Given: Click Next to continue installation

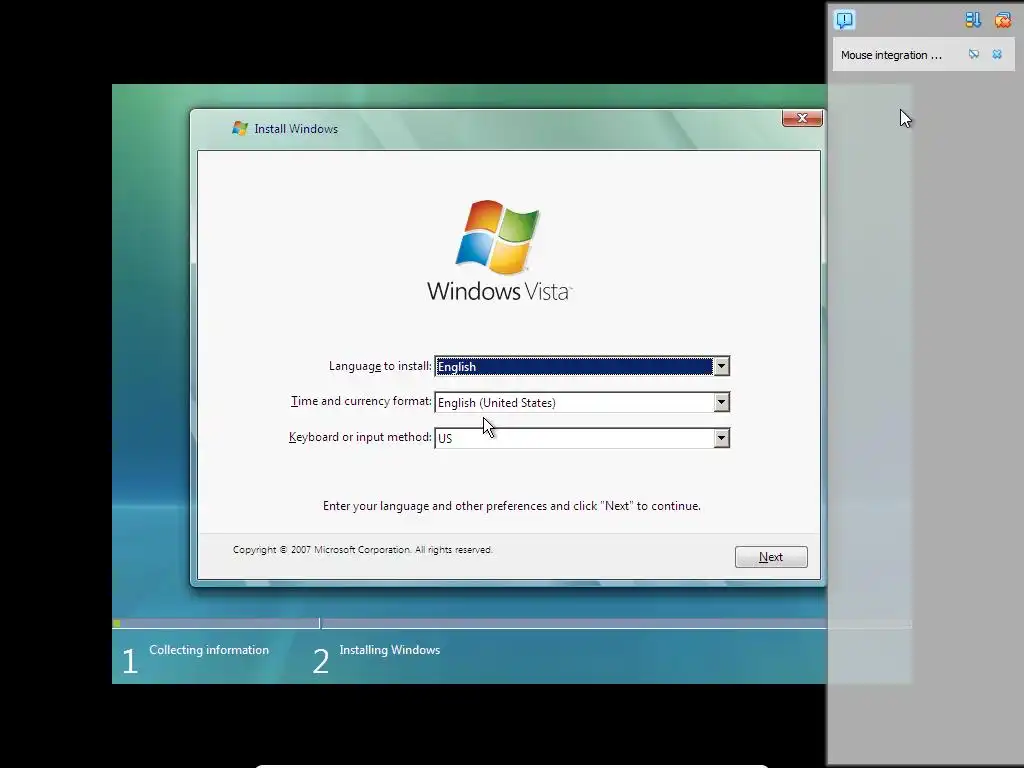Looking at the screenshot, I should (x=771, y=557).
